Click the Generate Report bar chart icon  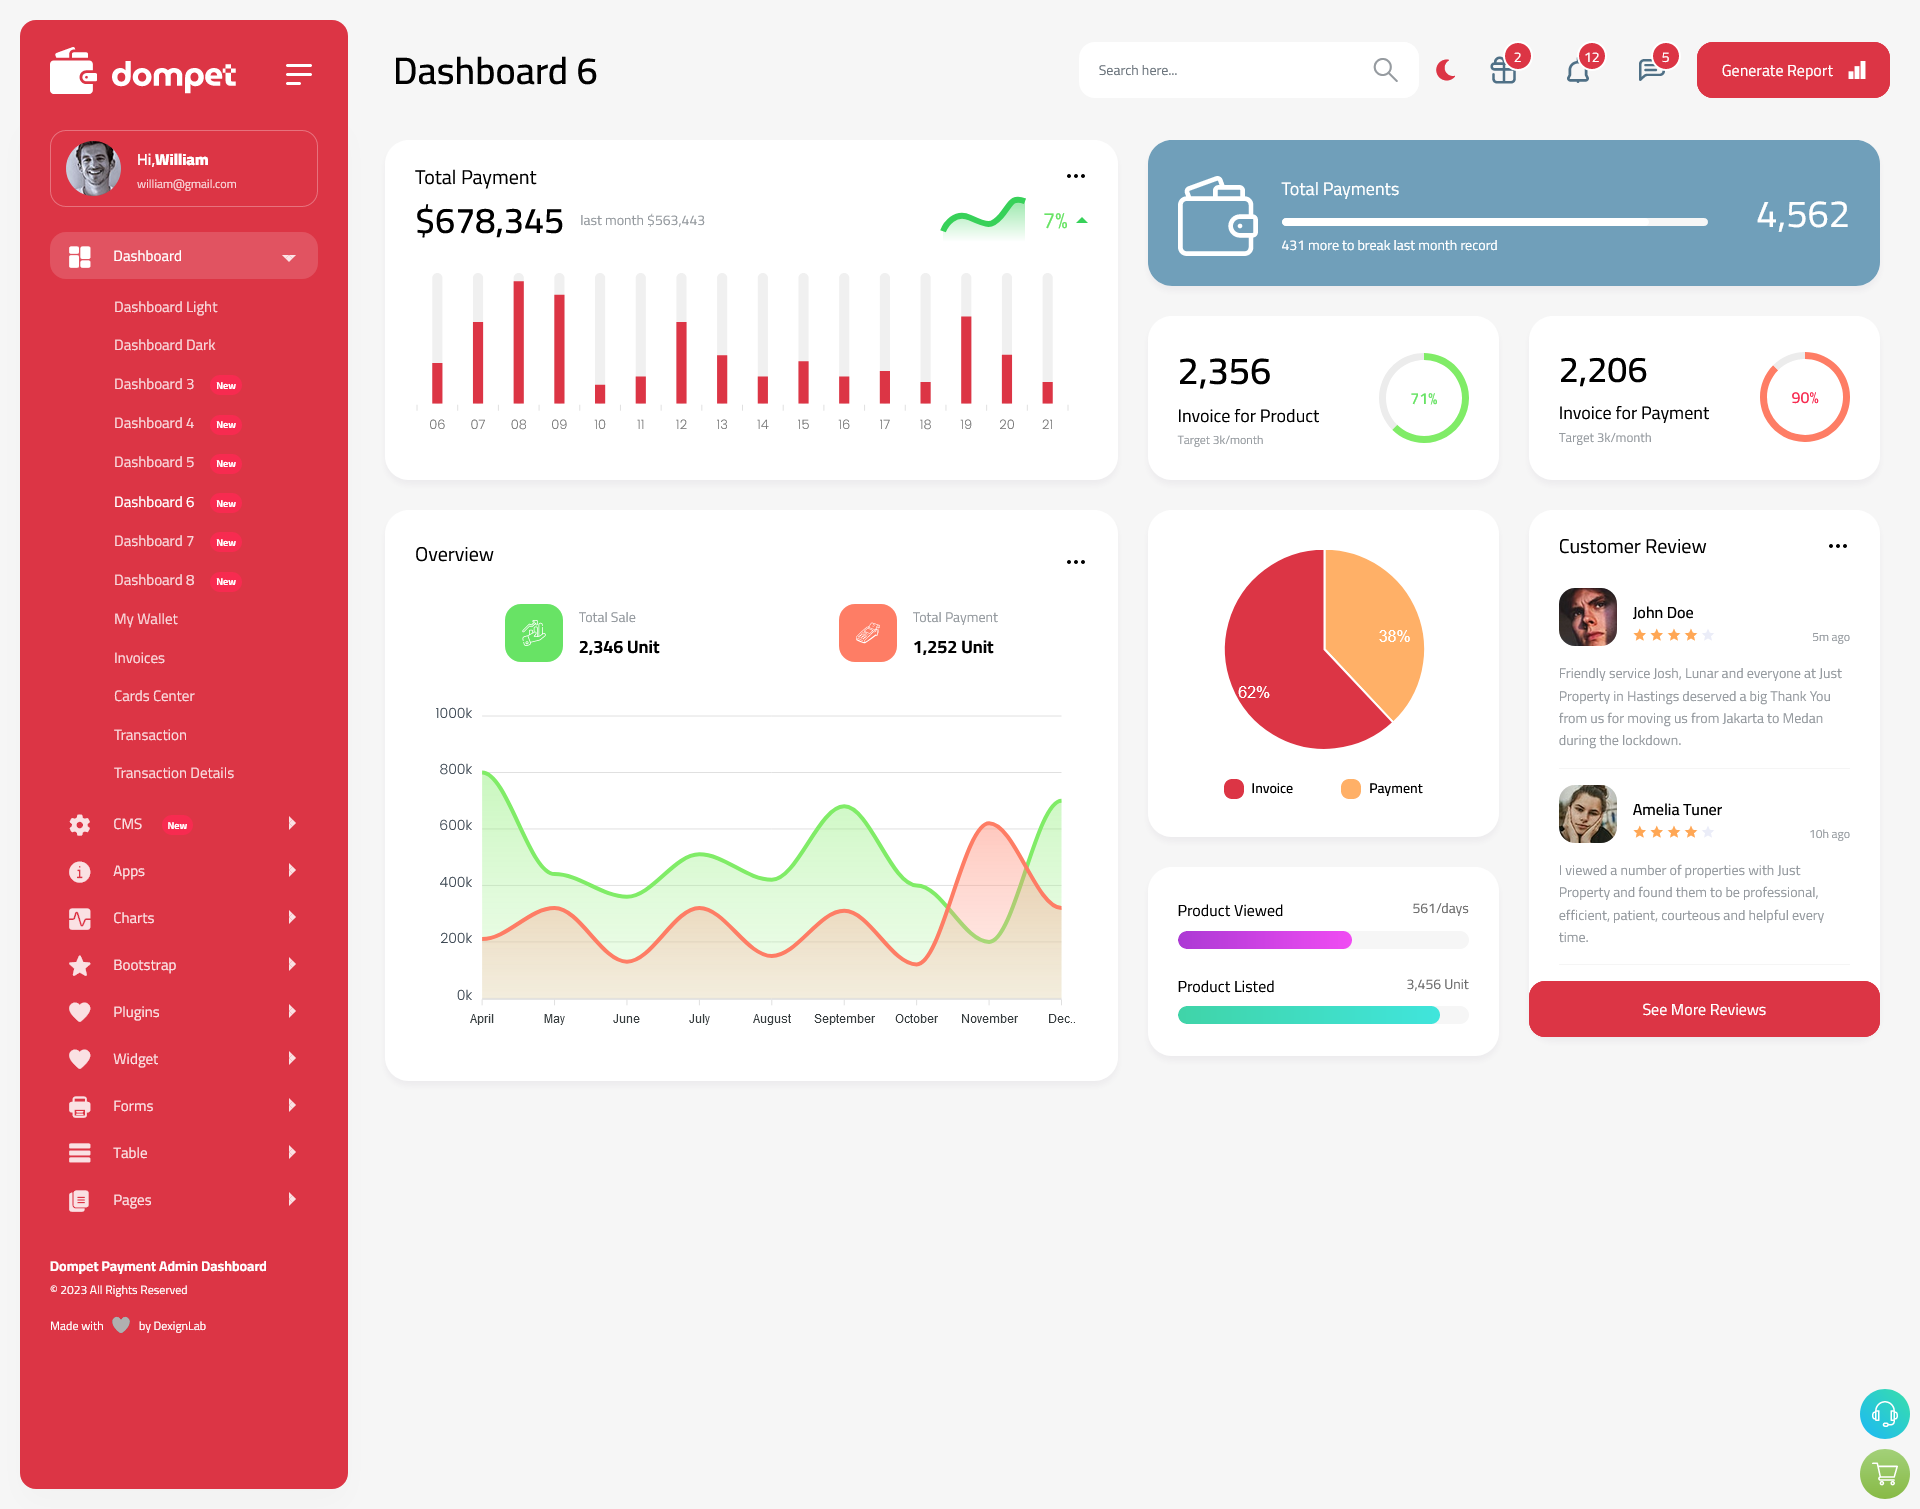tap(1859, 70)
